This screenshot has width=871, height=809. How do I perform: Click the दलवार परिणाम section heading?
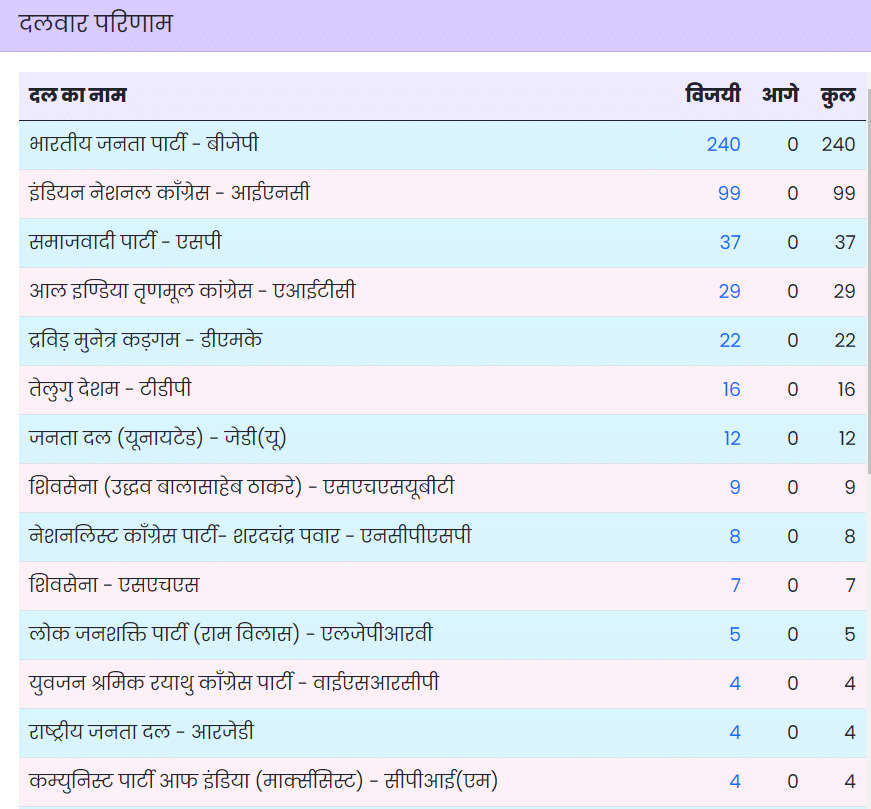tap(96, 24)
